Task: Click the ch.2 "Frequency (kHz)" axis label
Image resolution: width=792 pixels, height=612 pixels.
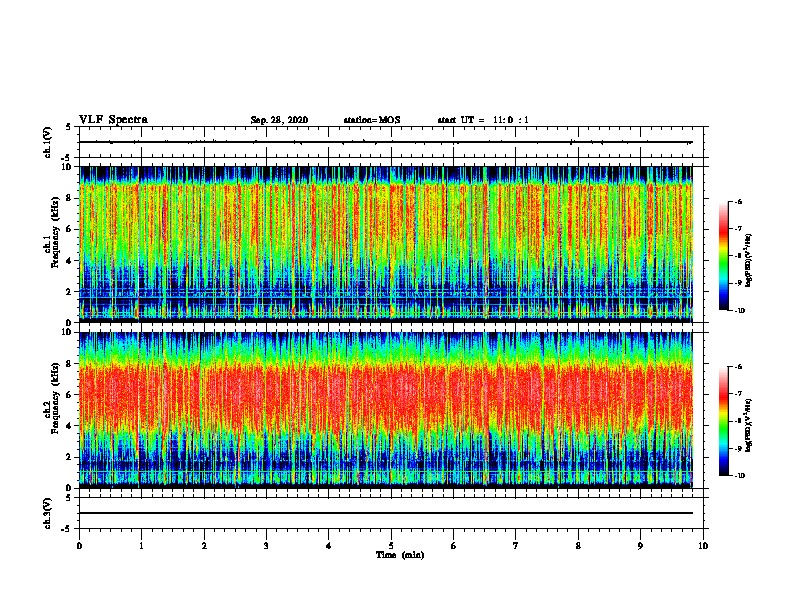Action: (x=55, y=398)
